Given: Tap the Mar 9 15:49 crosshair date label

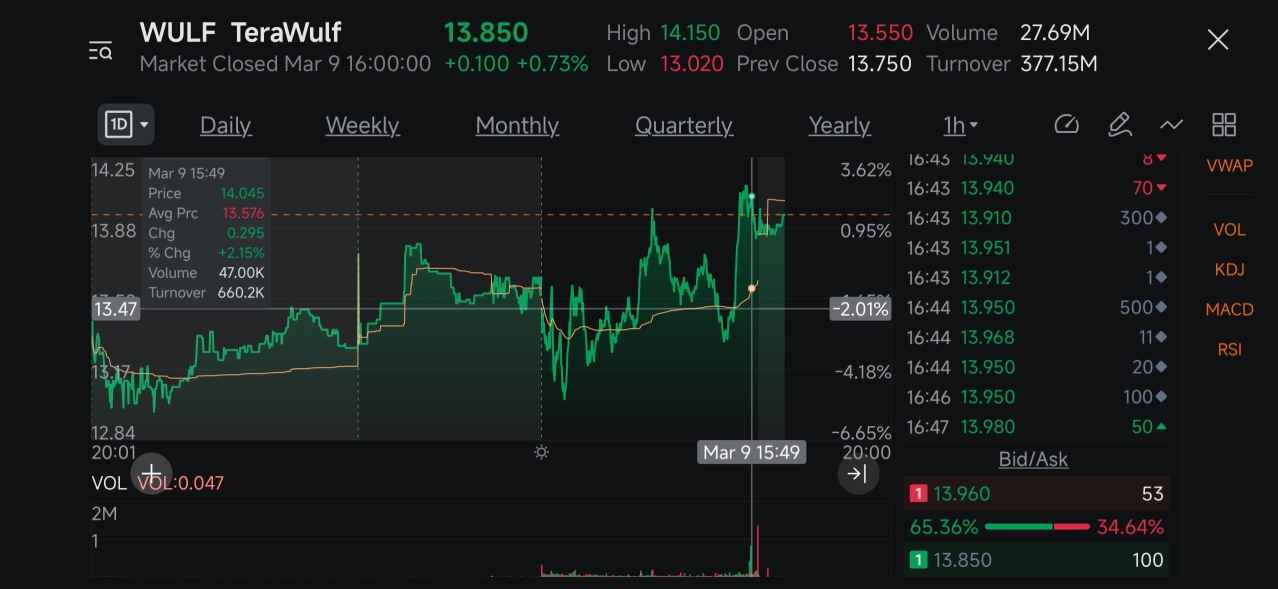Looking at the screenshot, I should pyautogui.click(x=751, y=452).
